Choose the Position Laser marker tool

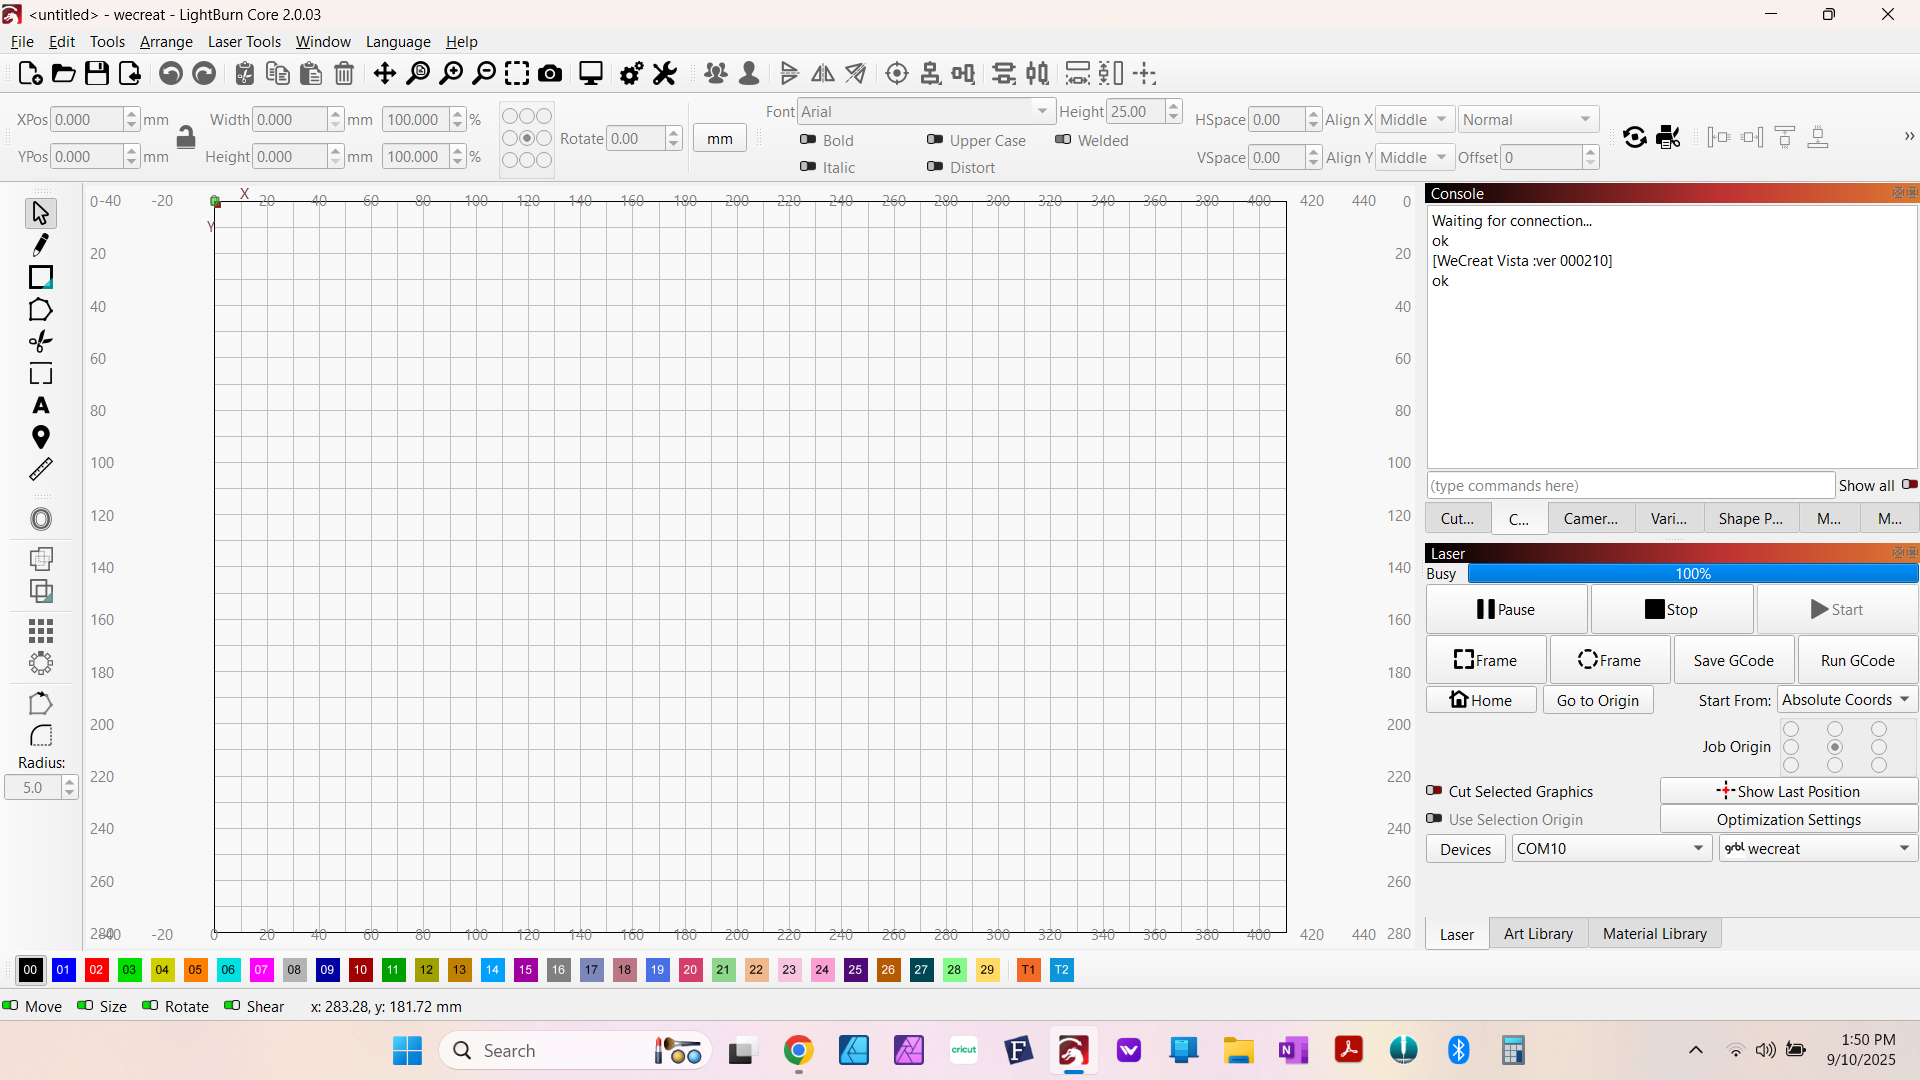click(41, 437)
